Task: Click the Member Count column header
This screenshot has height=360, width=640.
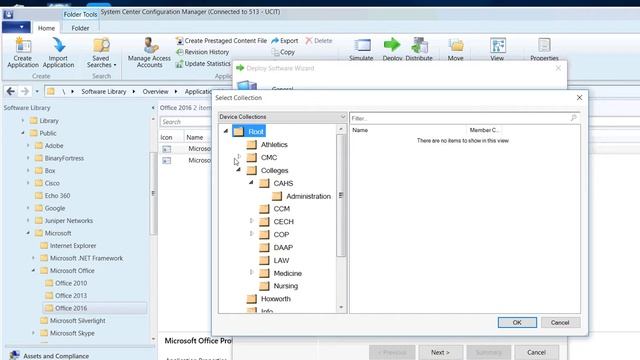Action: pyautogui.click(x=484, y=130)
